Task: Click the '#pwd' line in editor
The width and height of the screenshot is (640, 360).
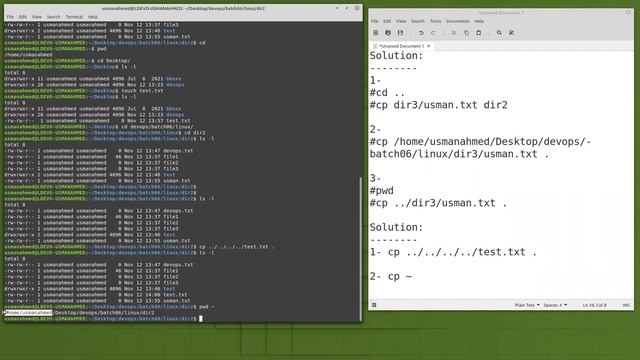Action: (382, 191)
